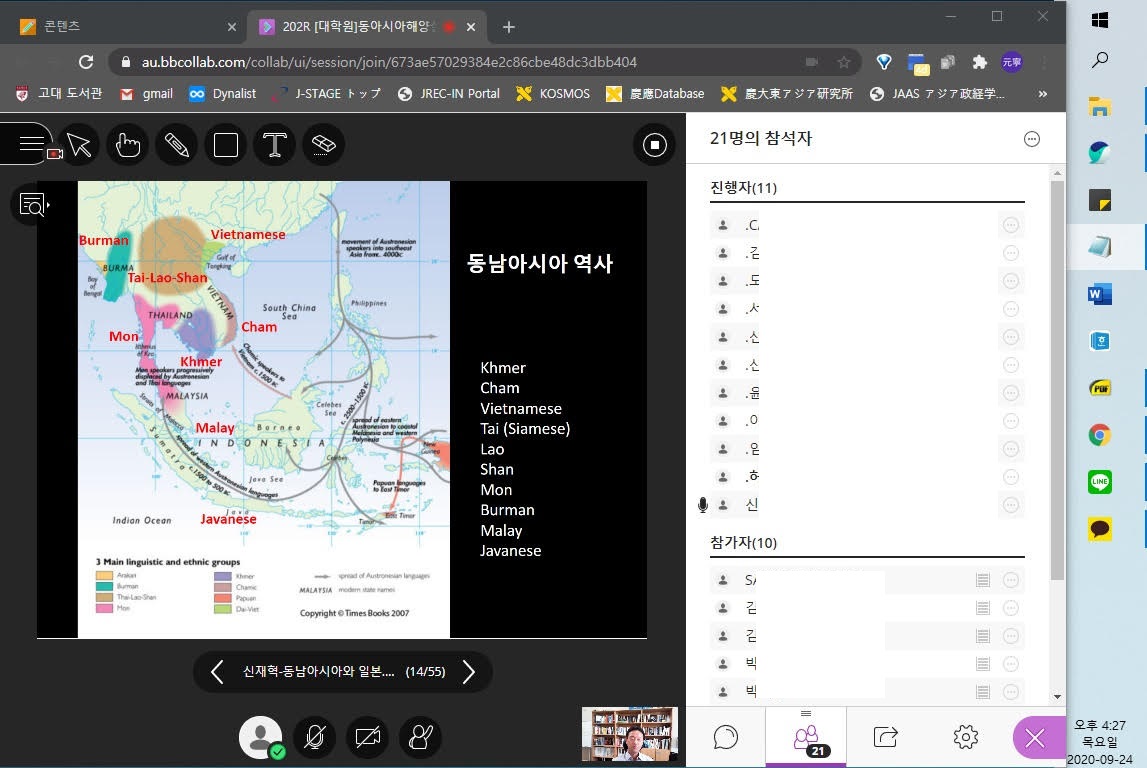
Task: Select the hand pan tool
Action: pyautogui.click(x=128, y=145)
